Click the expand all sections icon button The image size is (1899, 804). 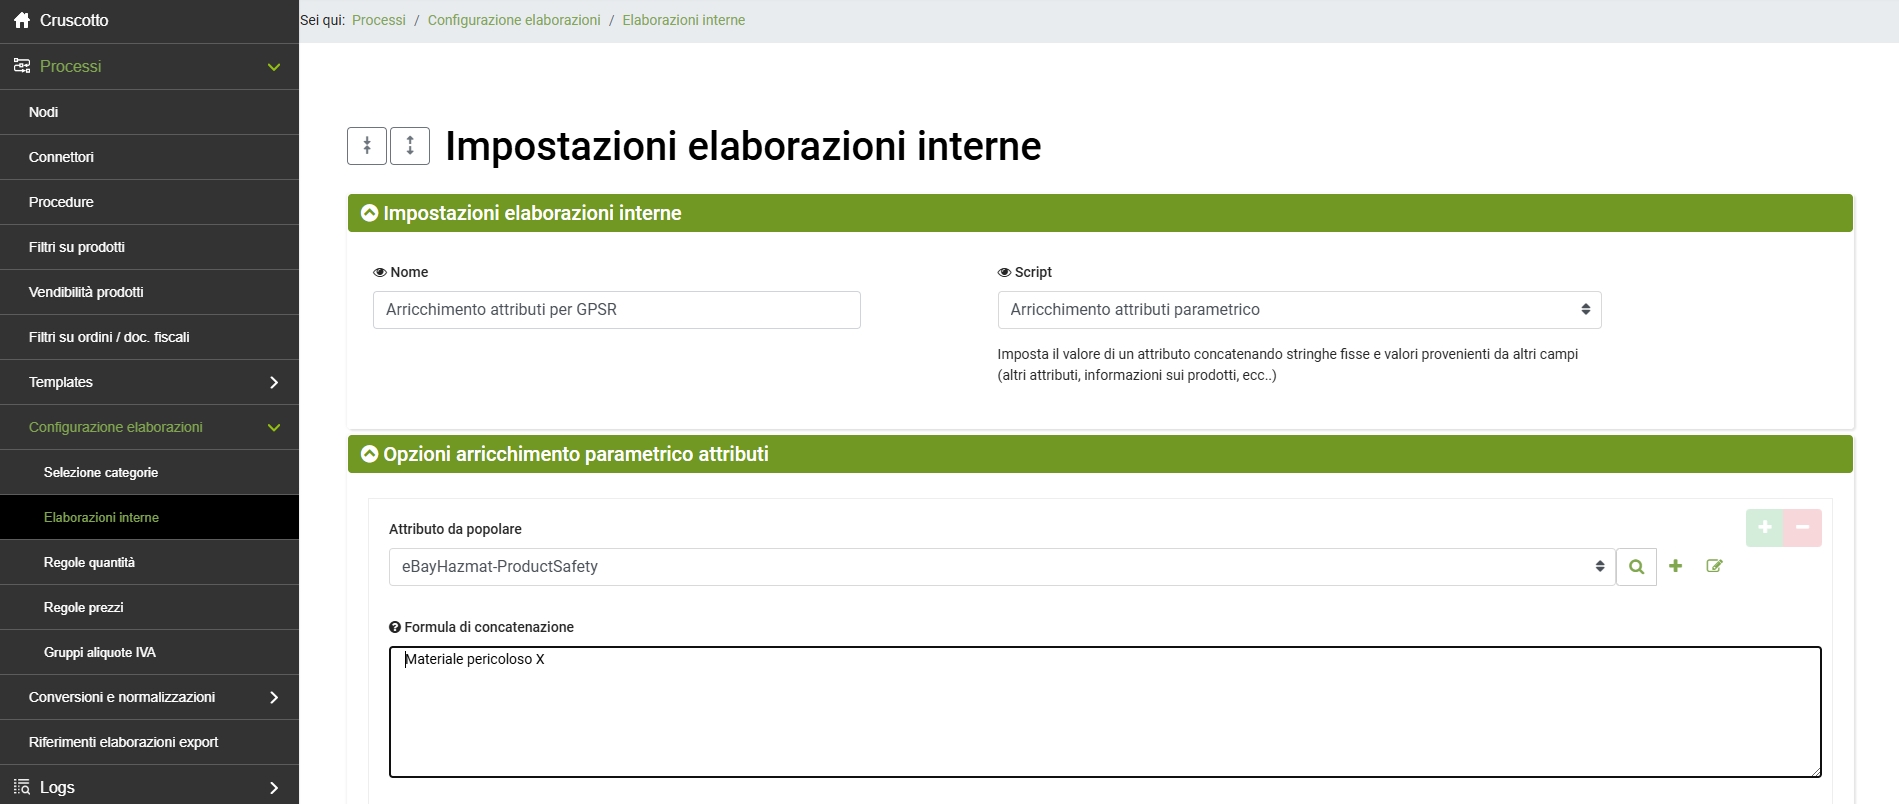(409, 146)
